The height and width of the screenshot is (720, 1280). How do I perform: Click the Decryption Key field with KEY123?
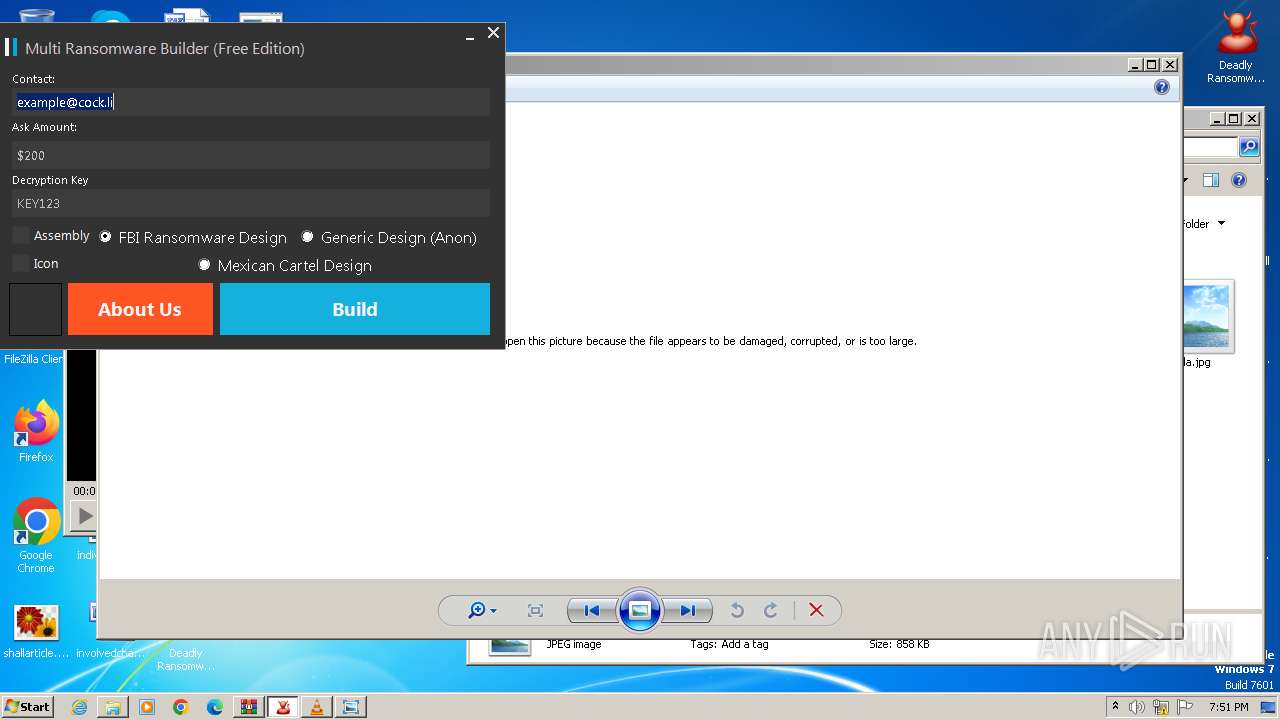[x=251, y=203]
